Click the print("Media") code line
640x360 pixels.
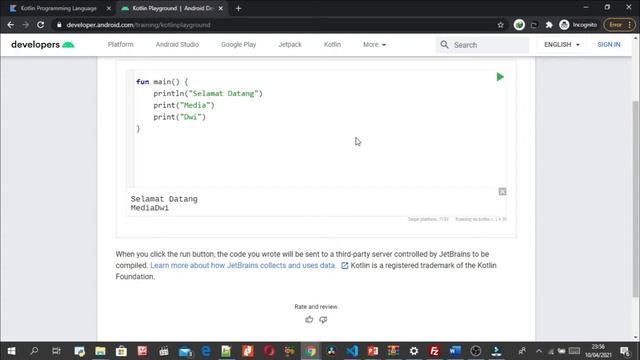(x=184, y=105)
